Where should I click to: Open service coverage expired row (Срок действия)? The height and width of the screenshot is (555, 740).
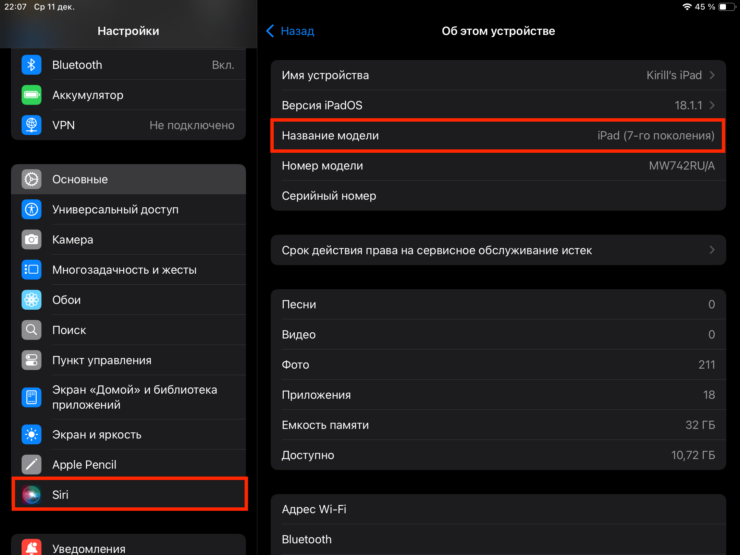coord(498,250)
